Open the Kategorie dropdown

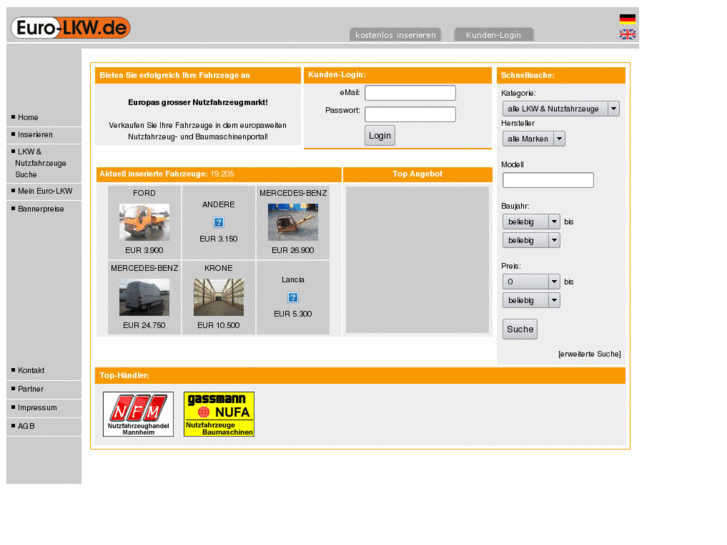[561, 109]
